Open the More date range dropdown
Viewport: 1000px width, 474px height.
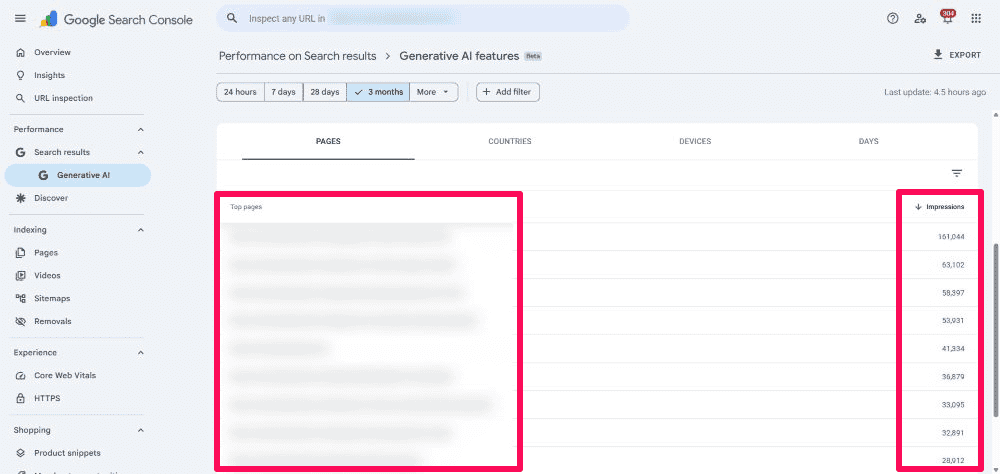tap(434, 92)
